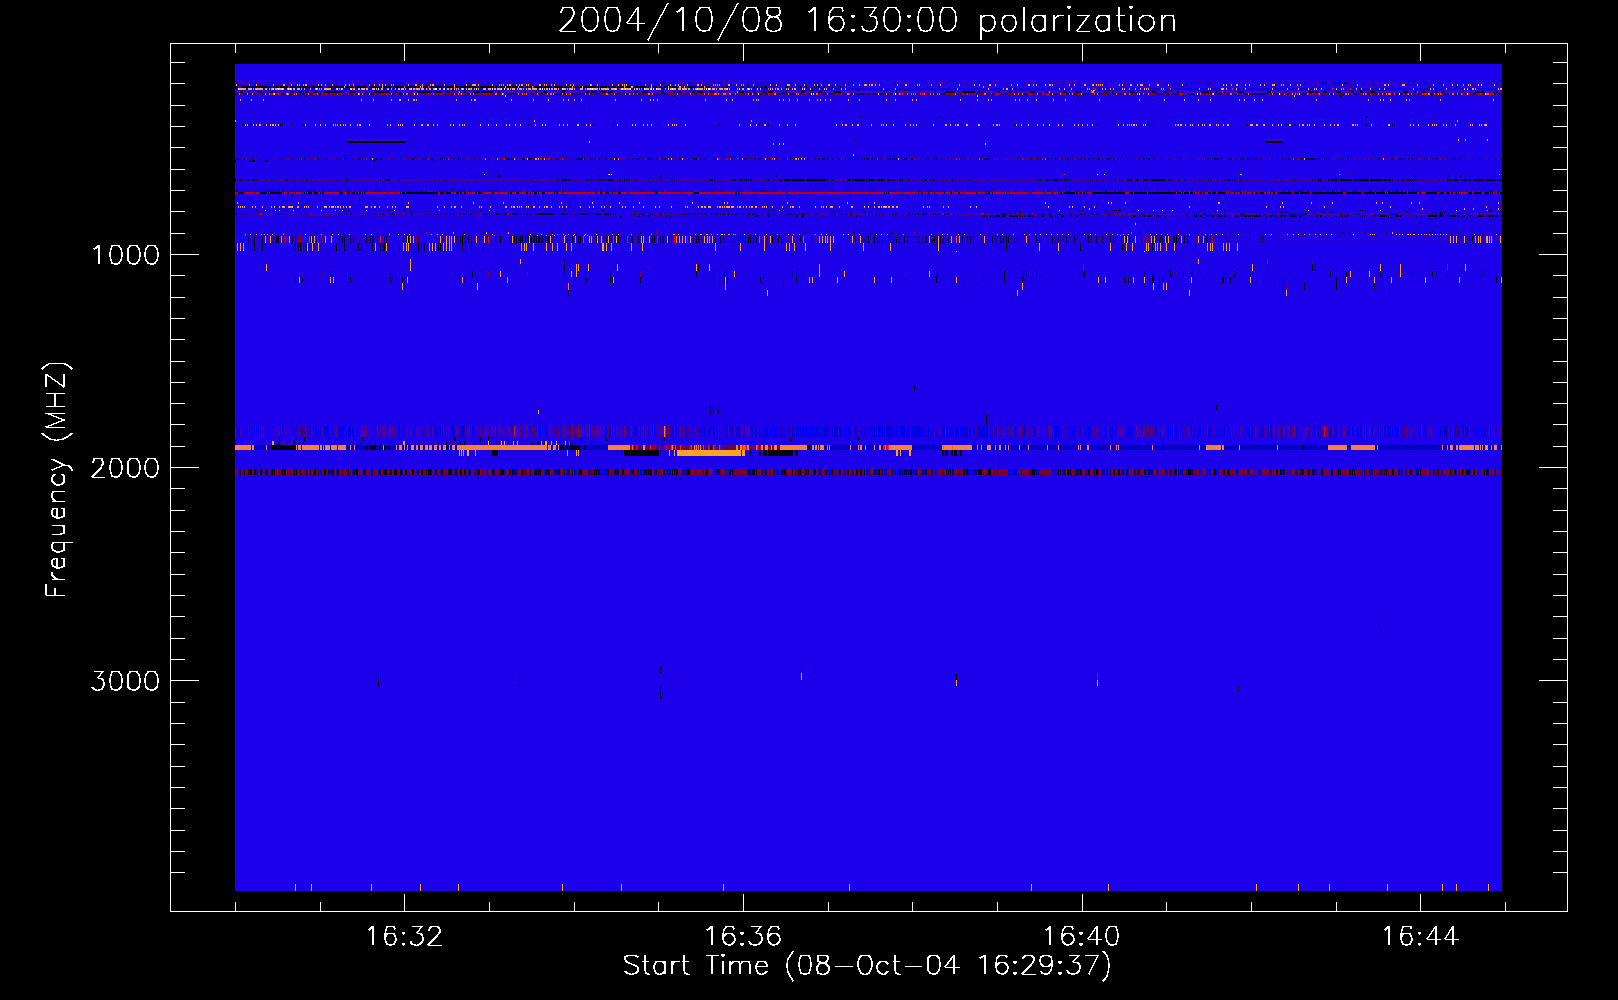Image resolution: width=1618 pixels, height=1000 pixels.
Task: Click the long orange segment near 16:35
Action: tap(711, 453)
